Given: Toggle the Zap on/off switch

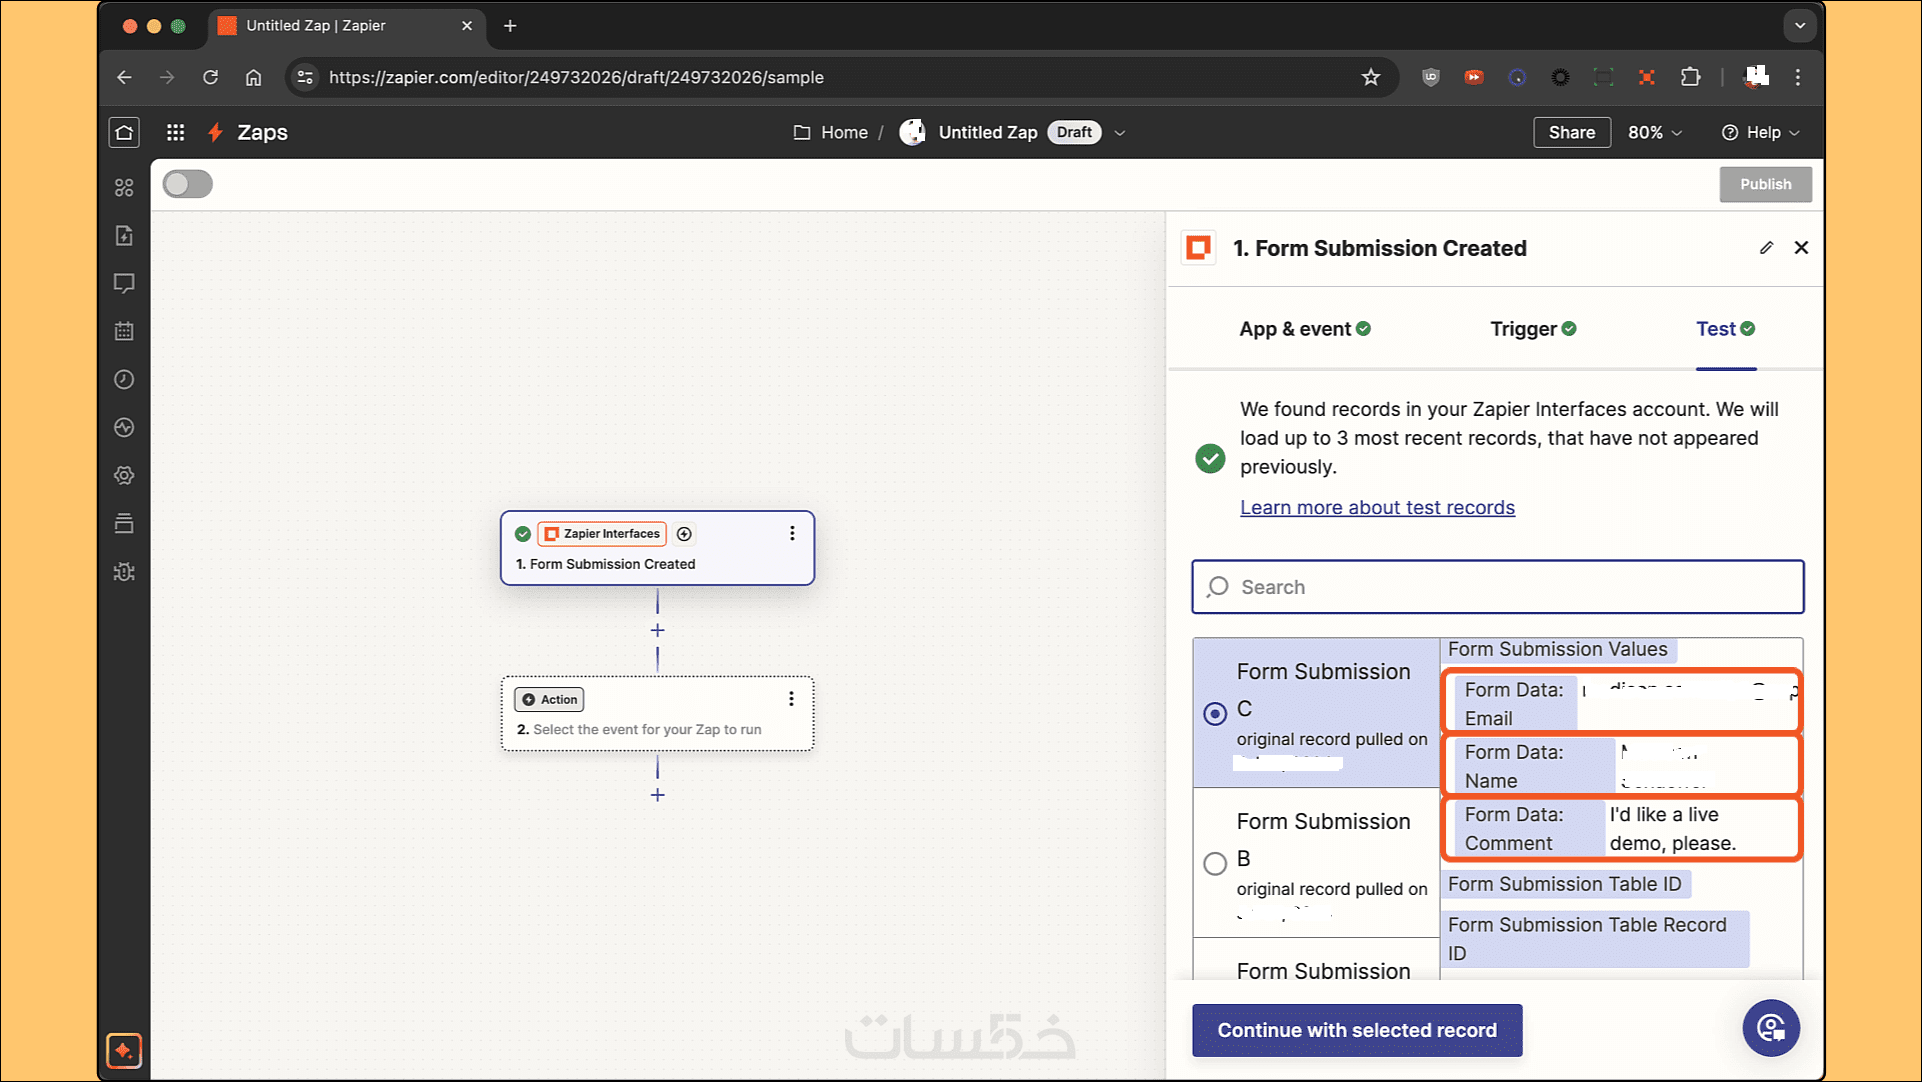Looking at the screenshot, I should coord(188,184).
